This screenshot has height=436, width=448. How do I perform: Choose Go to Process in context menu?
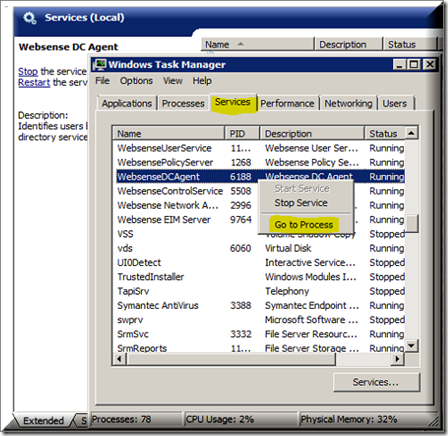click(304, 225)
